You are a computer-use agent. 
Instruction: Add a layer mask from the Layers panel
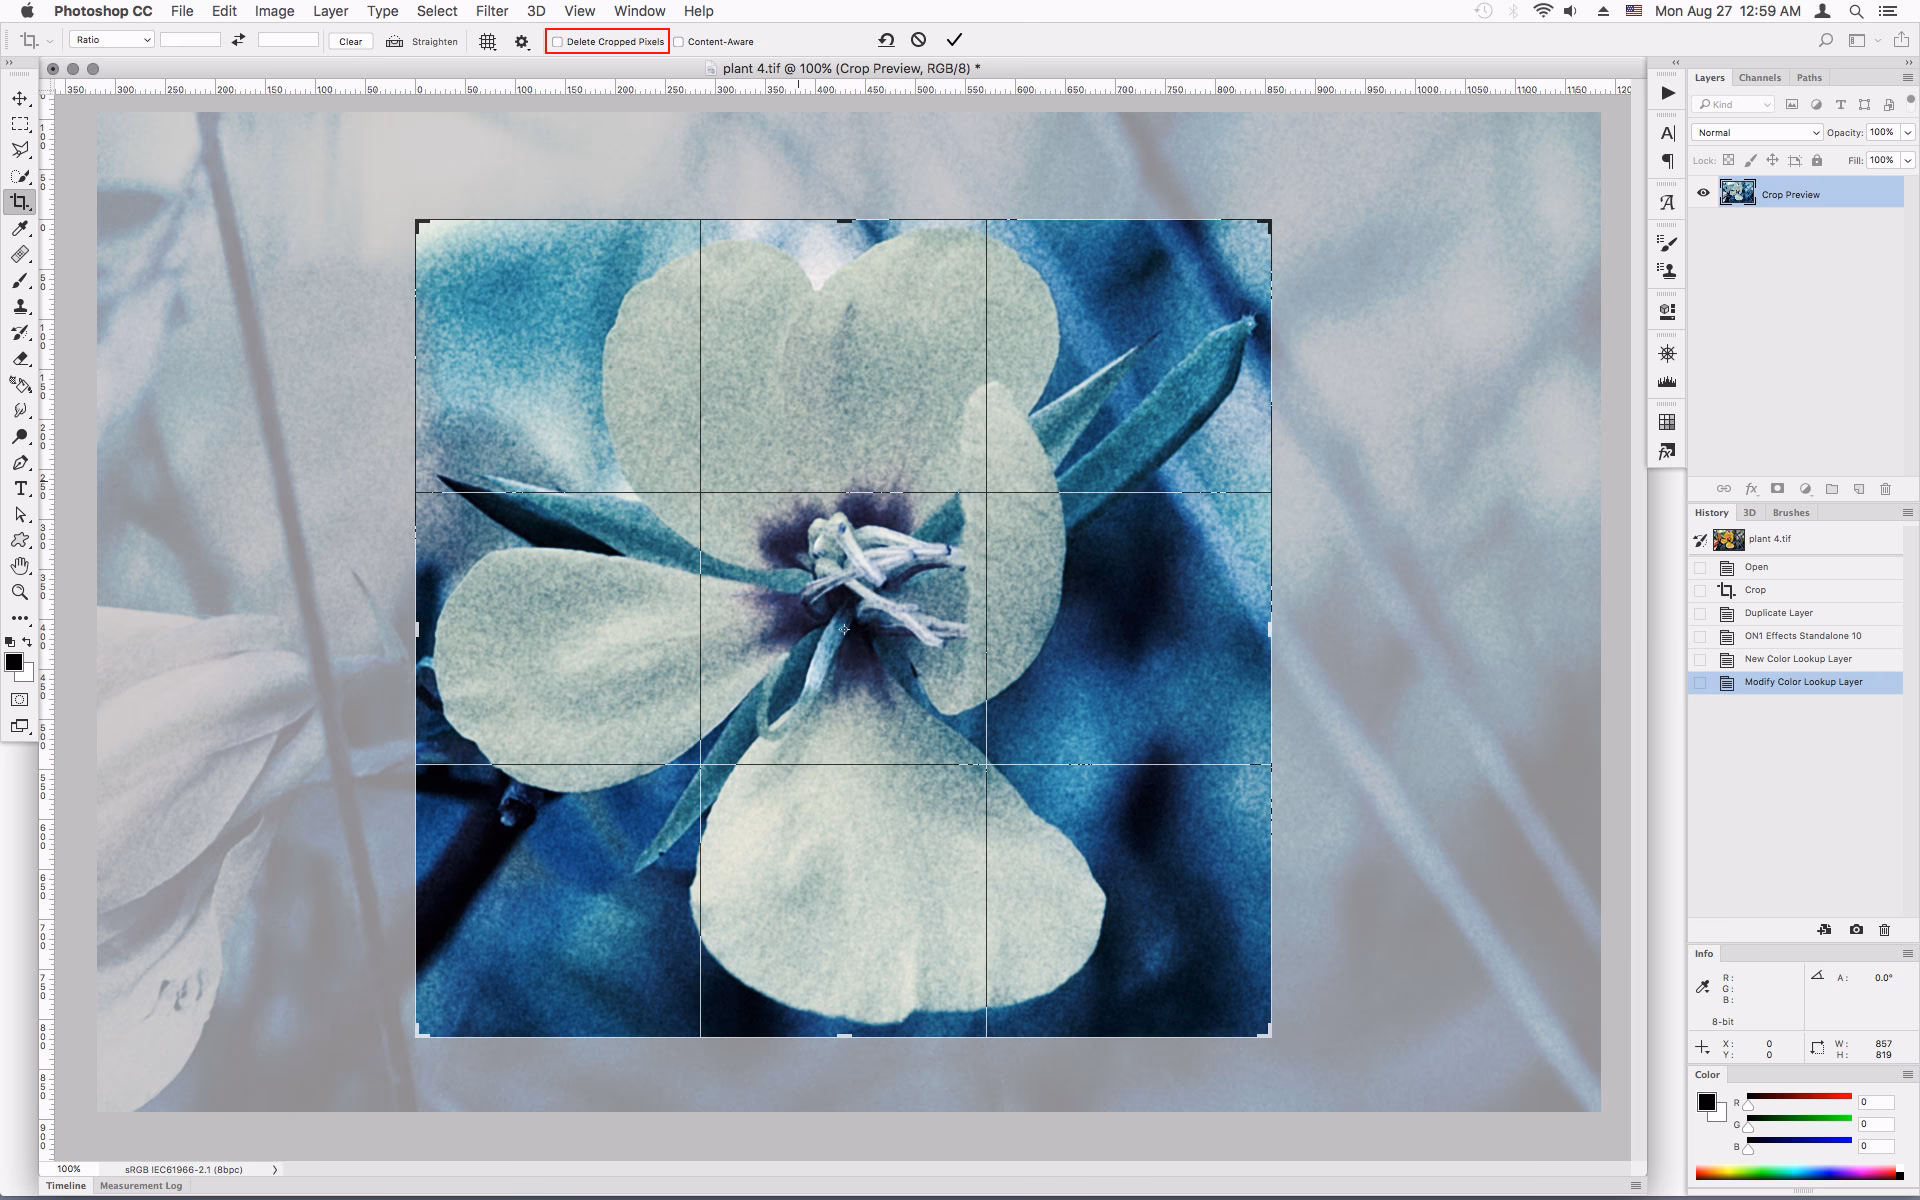click(1778, 489)
